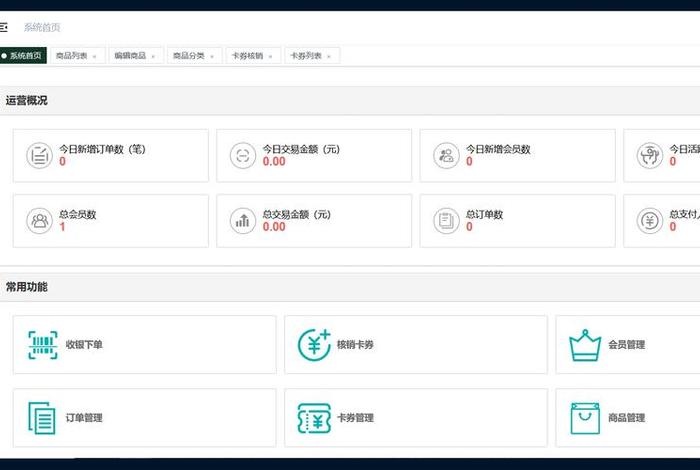700x470 pixels.
Task: Click the 总会员数 group icon
Action: pos(39,220)
